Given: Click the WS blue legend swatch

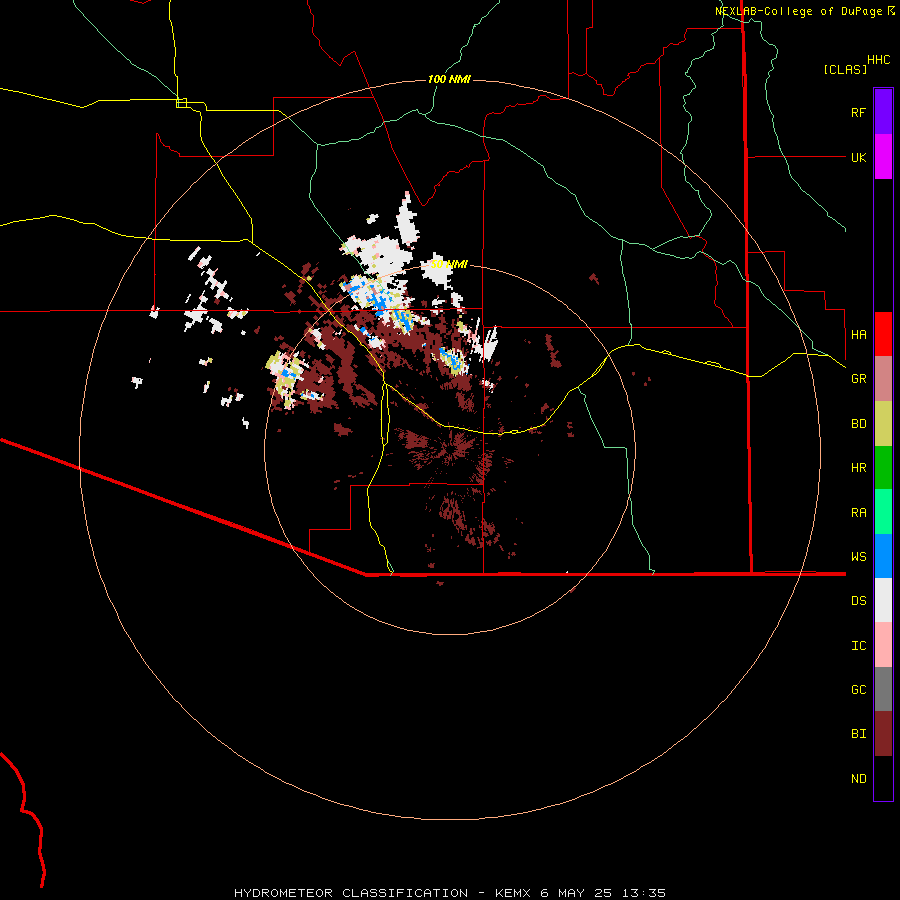Looking at the screenshot, I should click(x=883, y=556).
